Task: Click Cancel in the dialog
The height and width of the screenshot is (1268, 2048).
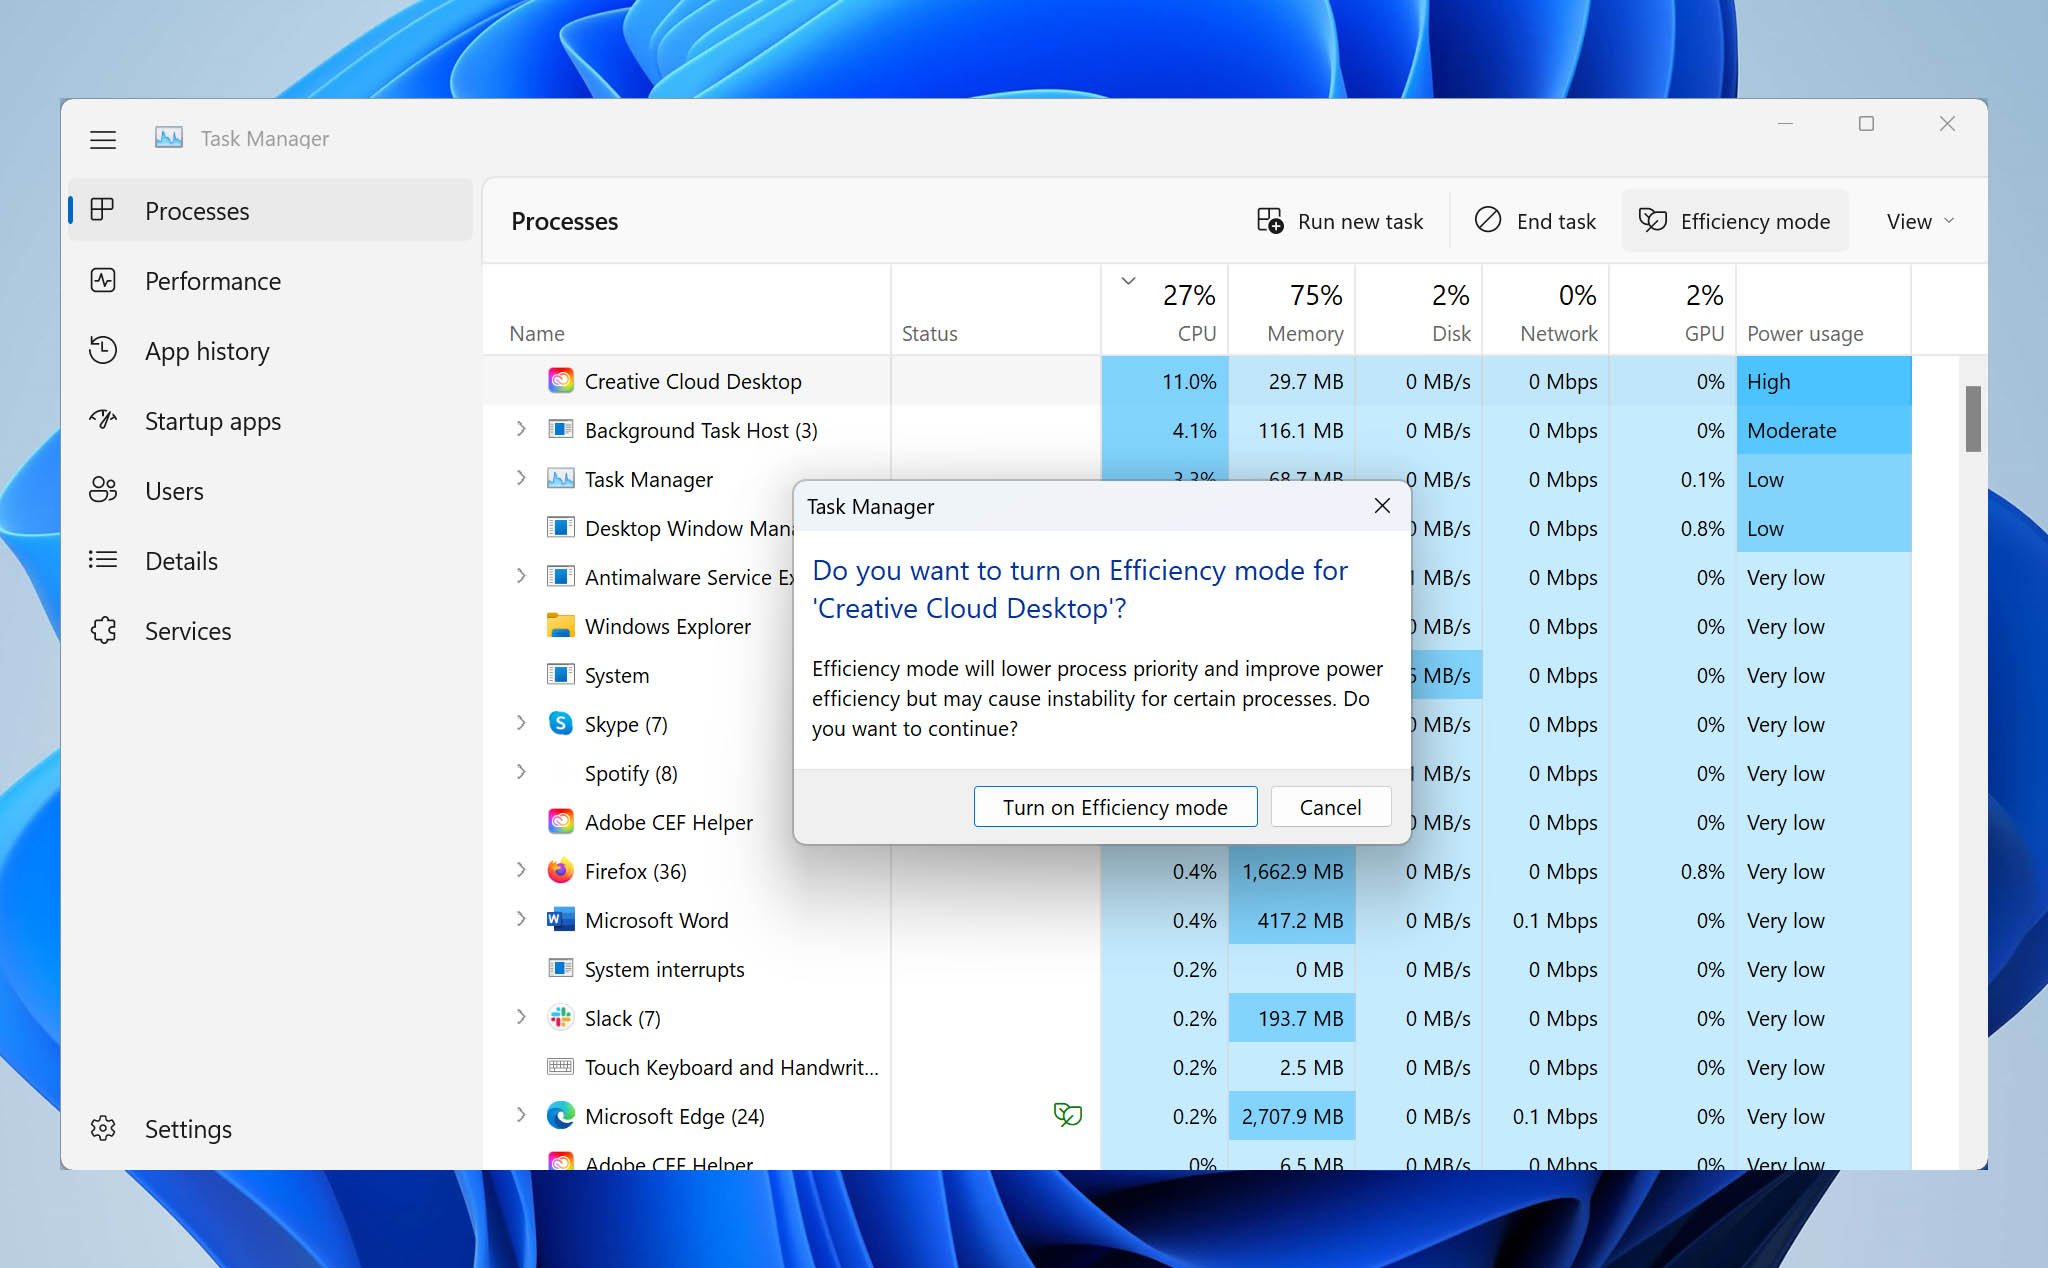Action: (1330, 807)
